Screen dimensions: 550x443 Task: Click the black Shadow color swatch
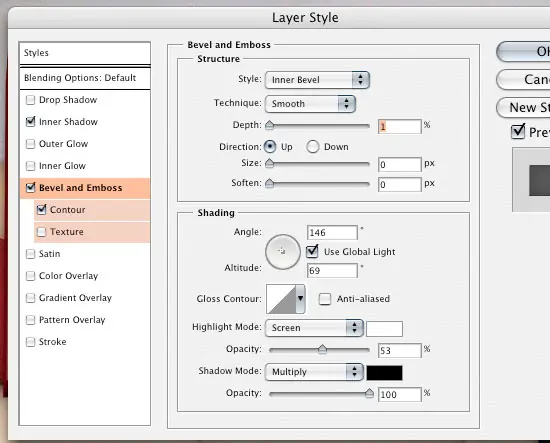point(384,372)
